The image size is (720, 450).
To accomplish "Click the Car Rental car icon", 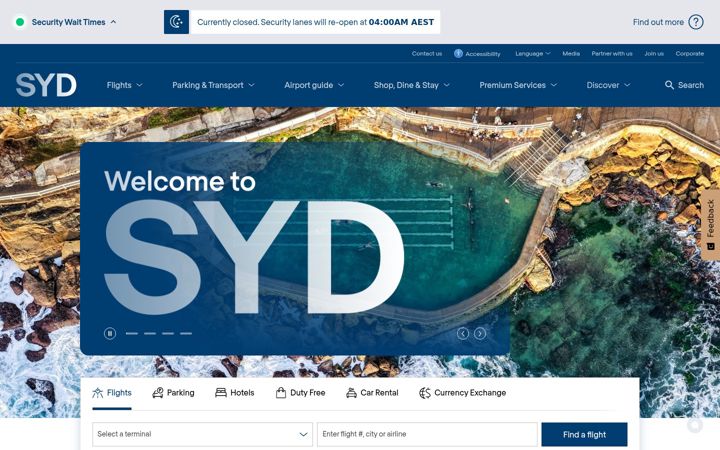I will point(351,393).
